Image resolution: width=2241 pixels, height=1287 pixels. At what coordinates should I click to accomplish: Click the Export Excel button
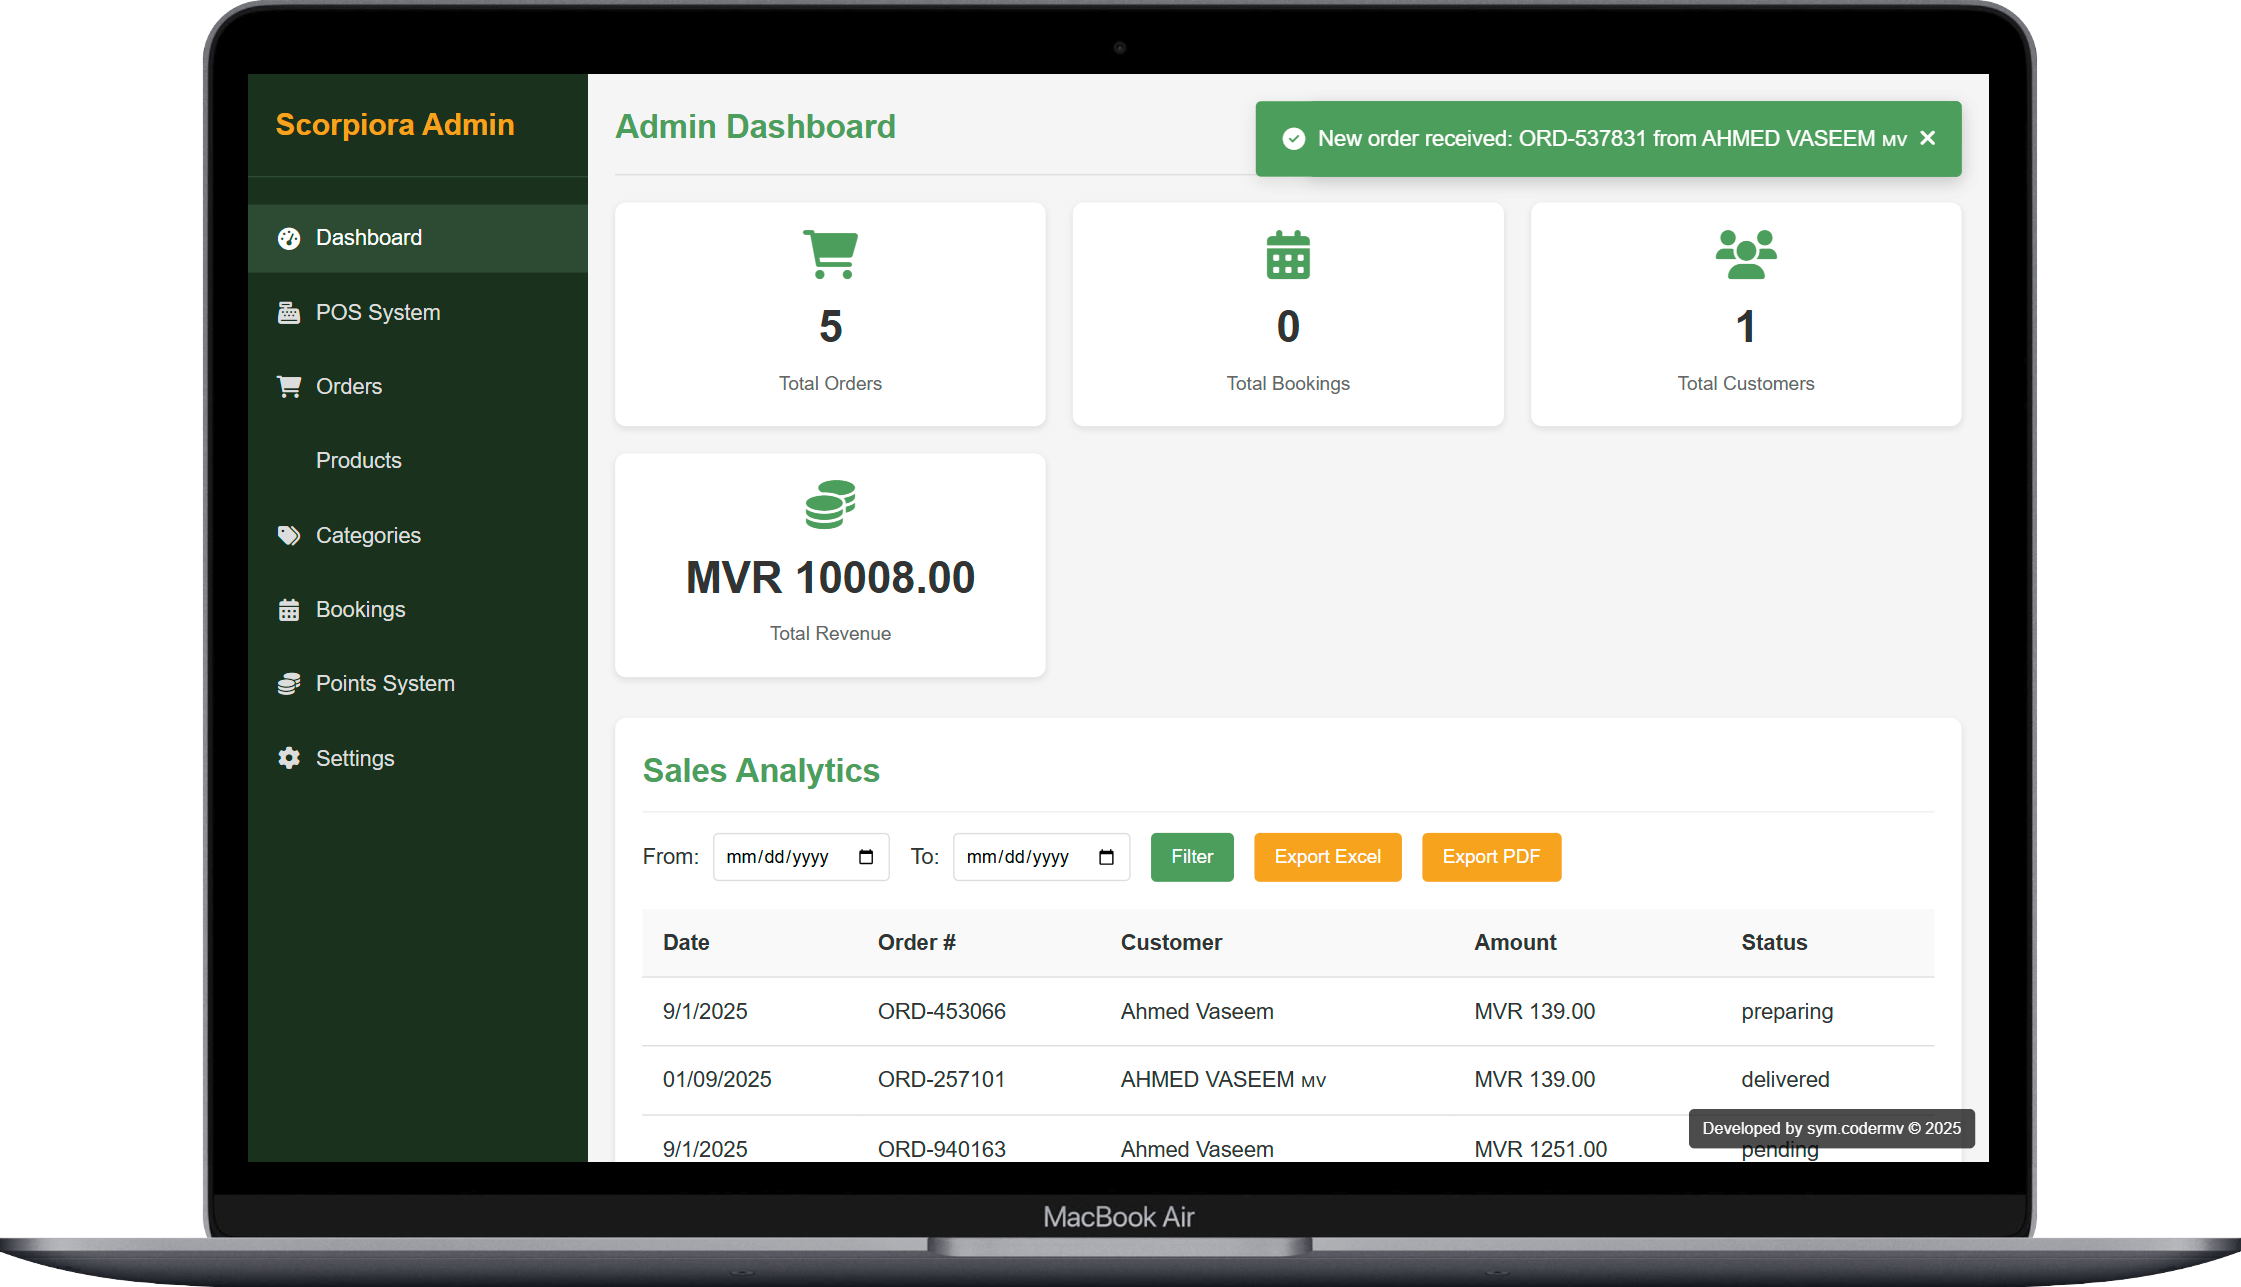tap(1327, 857)
